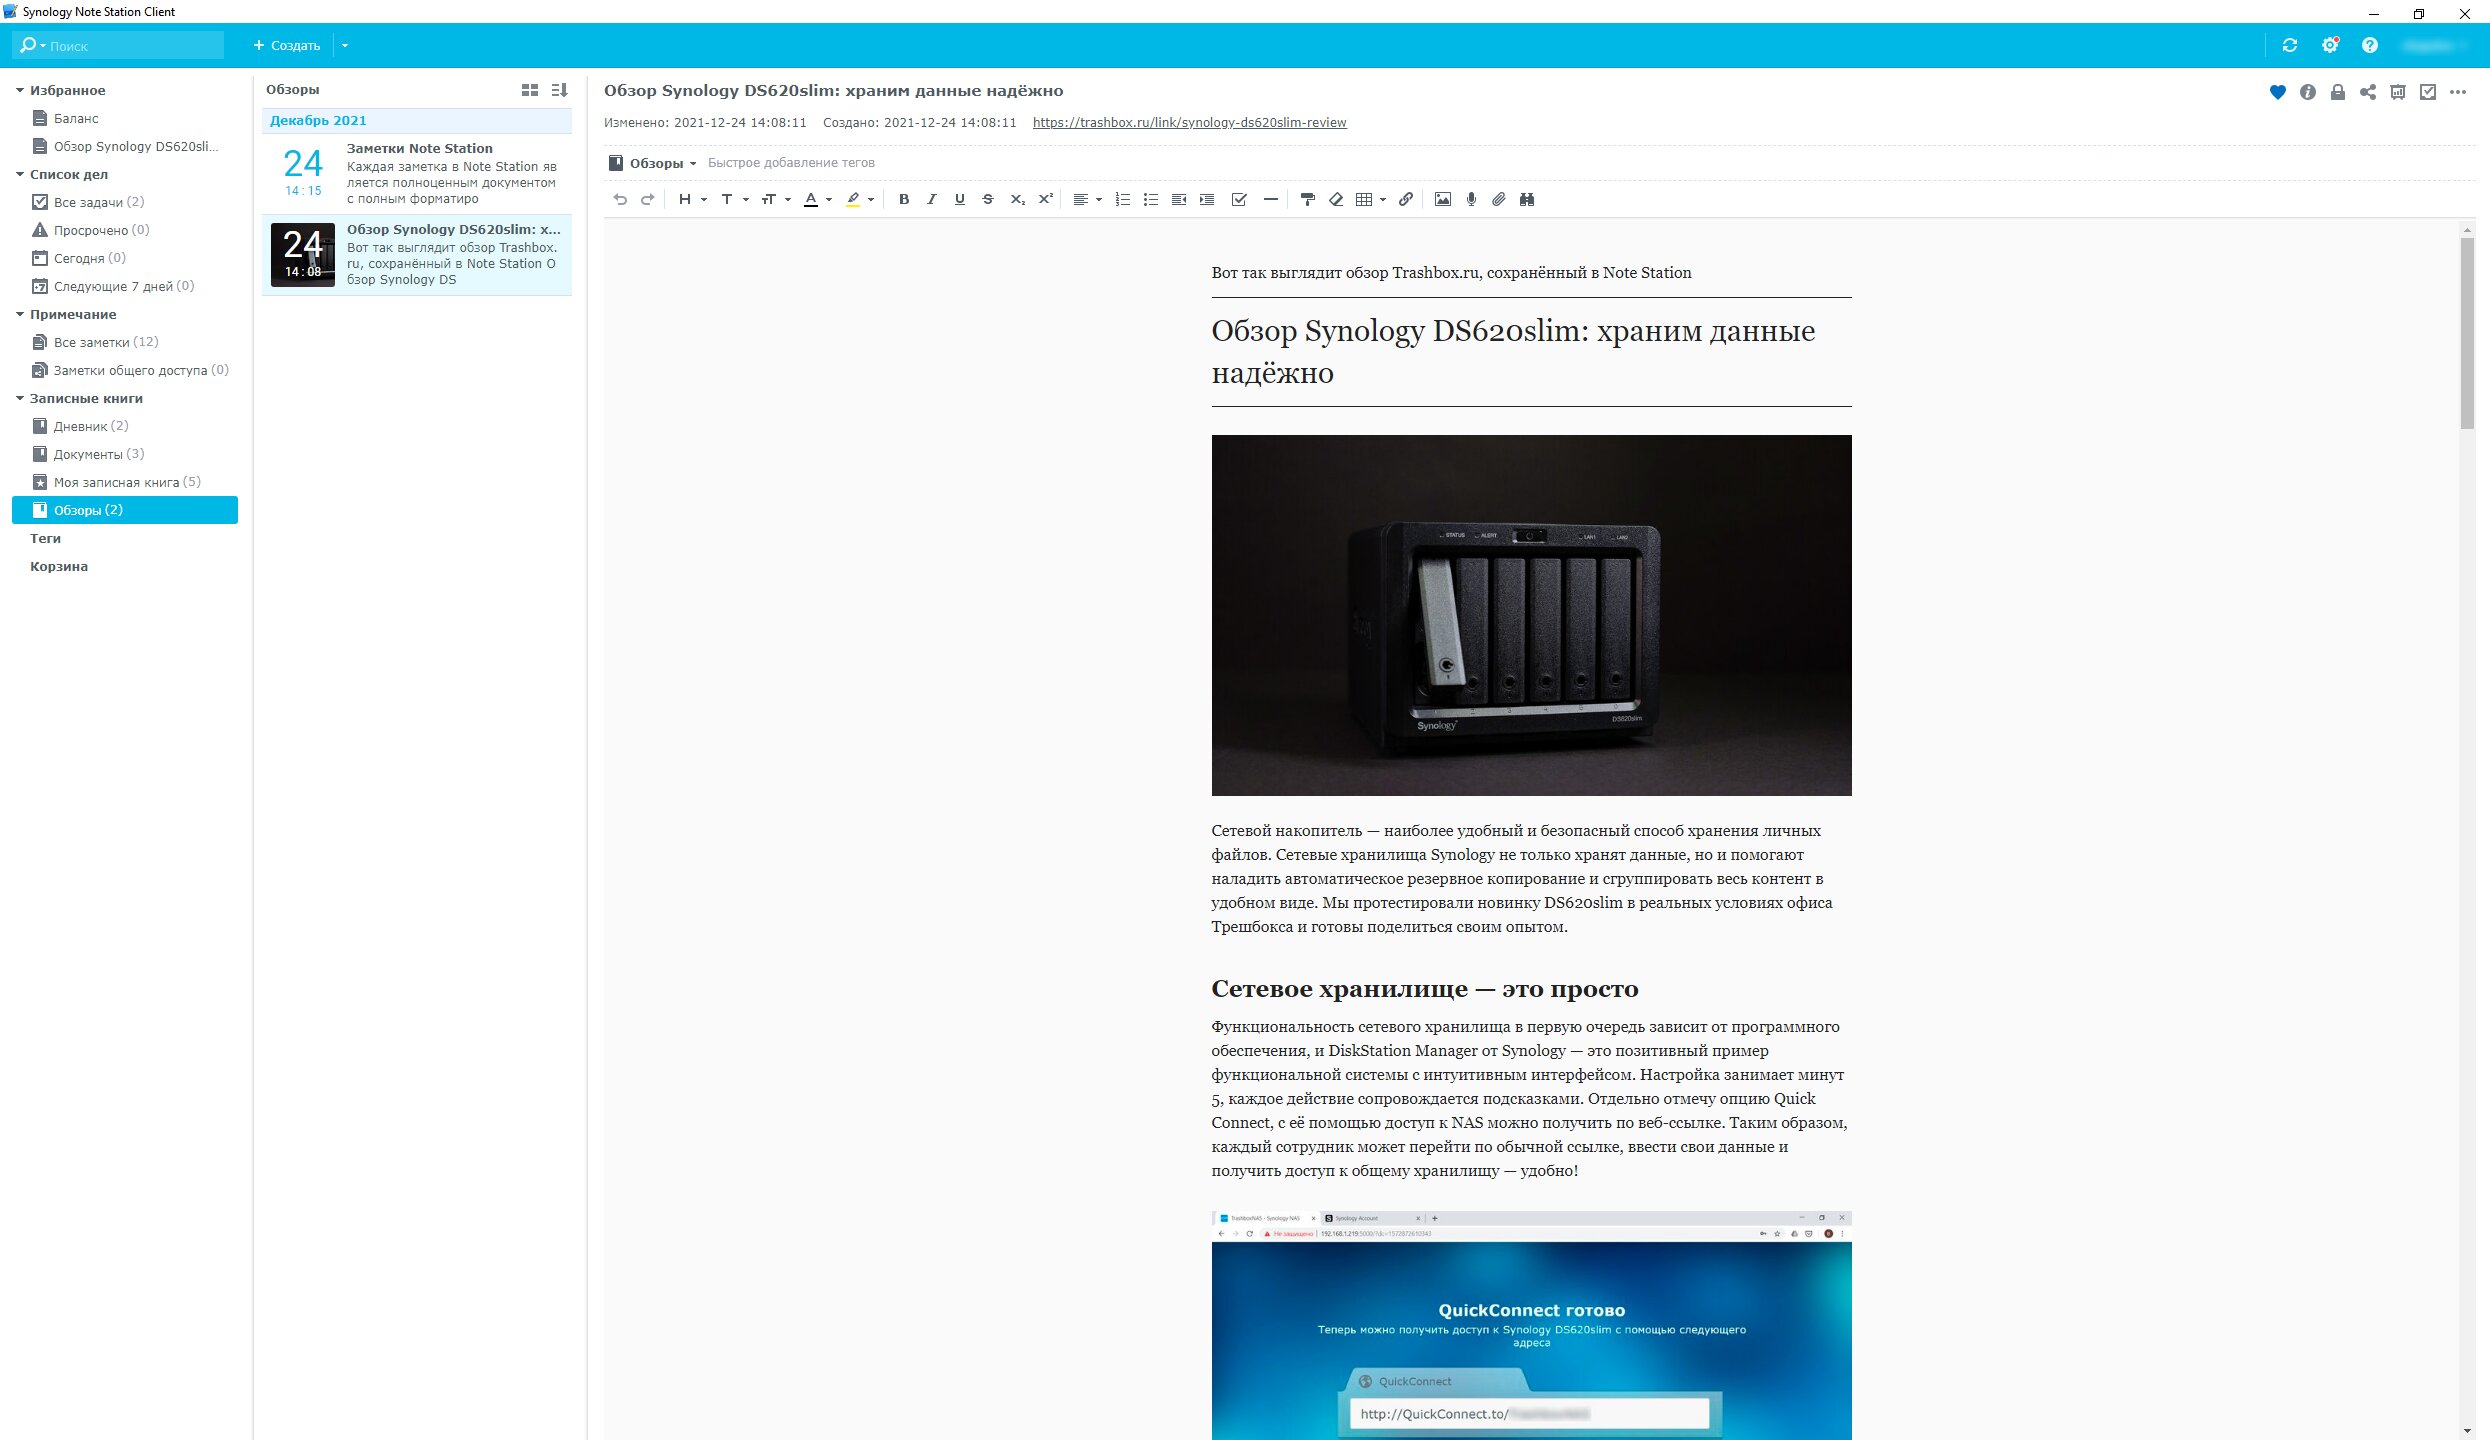Insert a checkbox task item
The image size is (2490, 1440).
pyautogui.click(x=1239, y=199)
